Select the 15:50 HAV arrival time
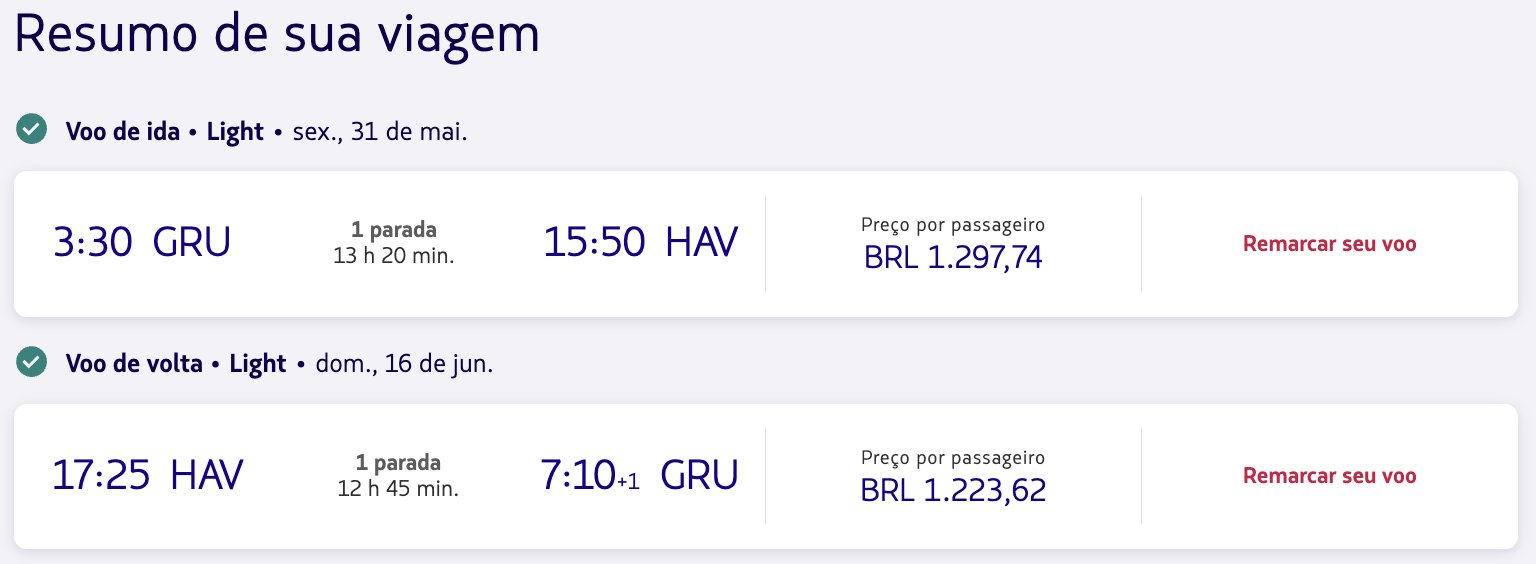1536x564 pixels. coord(641,242)
